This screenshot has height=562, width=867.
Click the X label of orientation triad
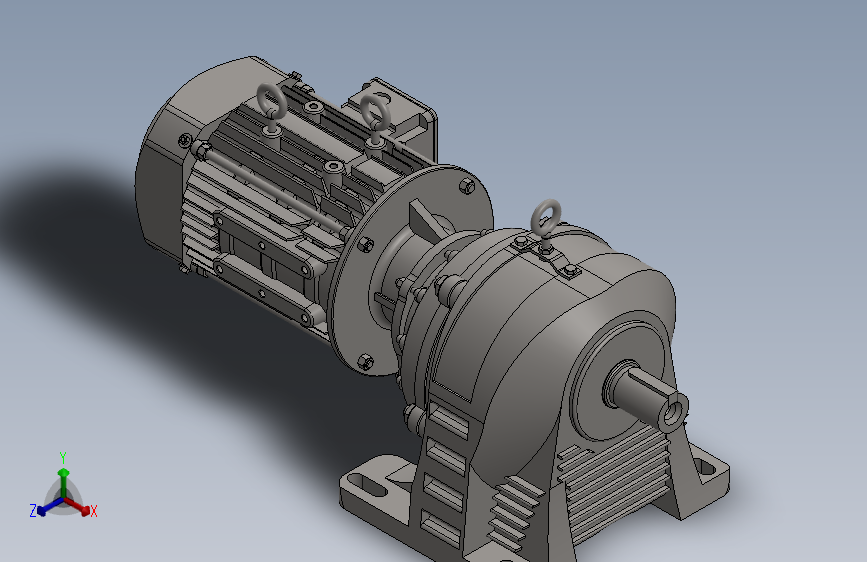[93, 512]
